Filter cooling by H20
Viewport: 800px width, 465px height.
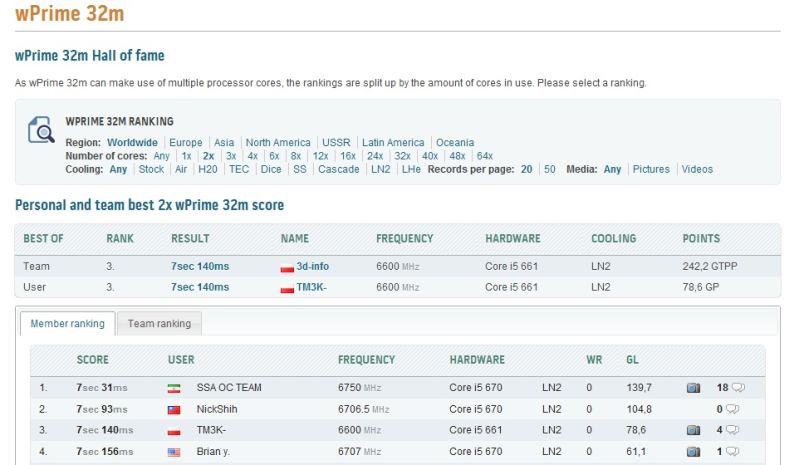coord(208,169)
